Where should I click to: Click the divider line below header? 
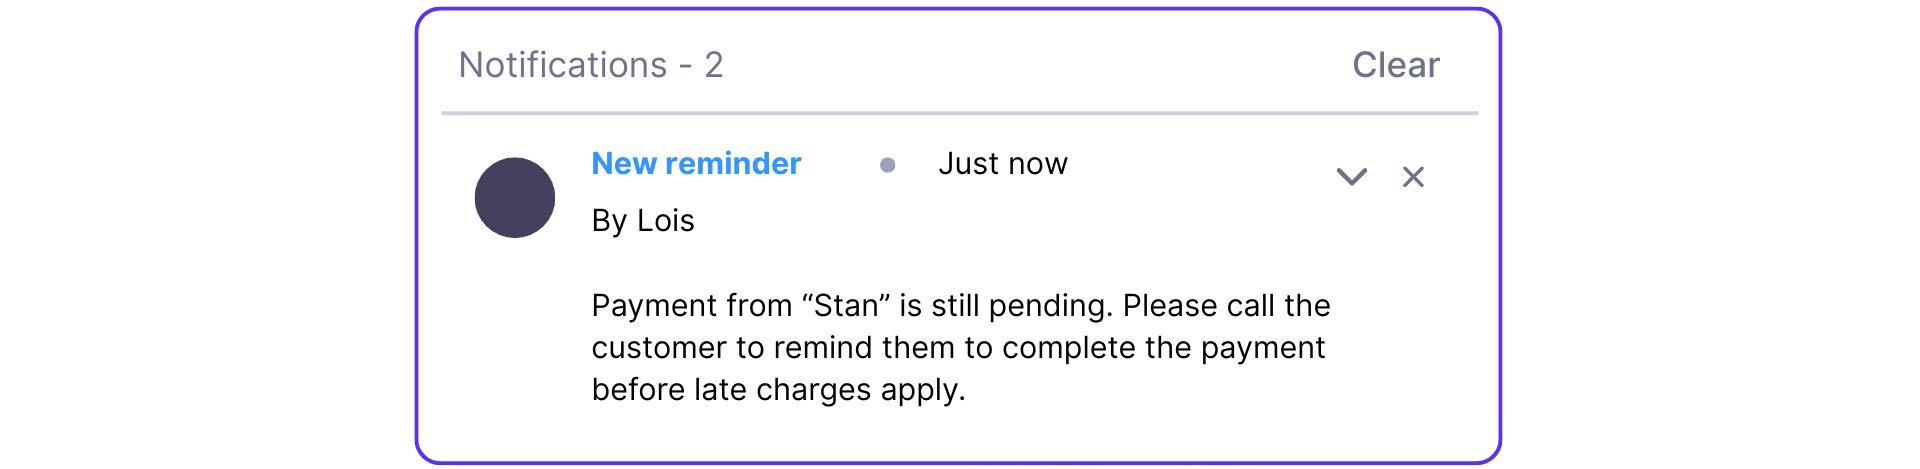click(x=959, y=113)
